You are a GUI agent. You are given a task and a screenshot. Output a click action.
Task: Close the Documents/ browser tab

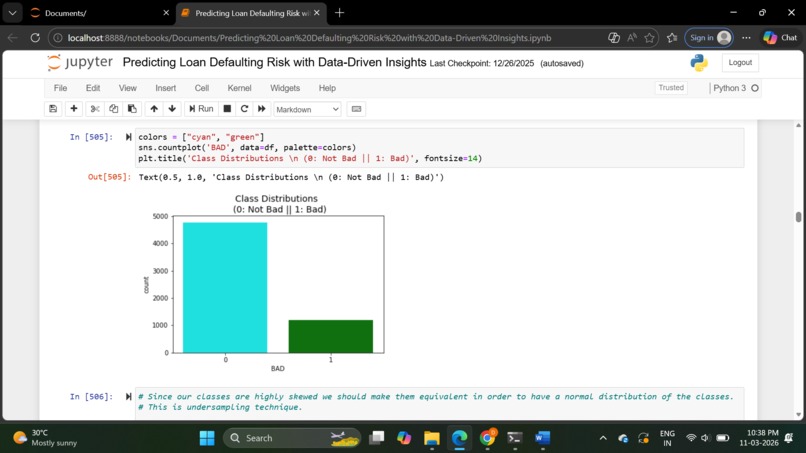[166, 13]
